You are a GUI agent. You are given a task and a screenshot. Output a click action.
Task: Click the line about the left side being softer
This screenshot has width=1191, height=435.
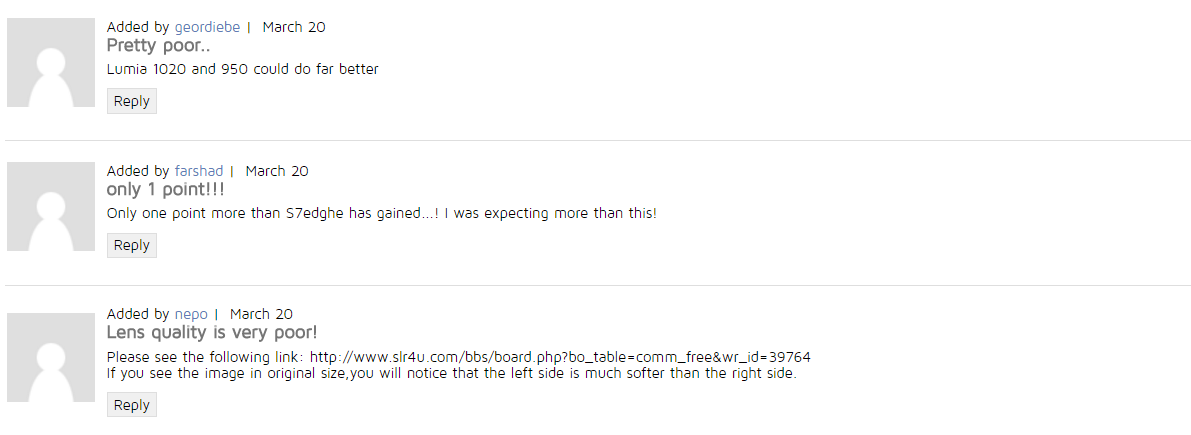point(452,374)
